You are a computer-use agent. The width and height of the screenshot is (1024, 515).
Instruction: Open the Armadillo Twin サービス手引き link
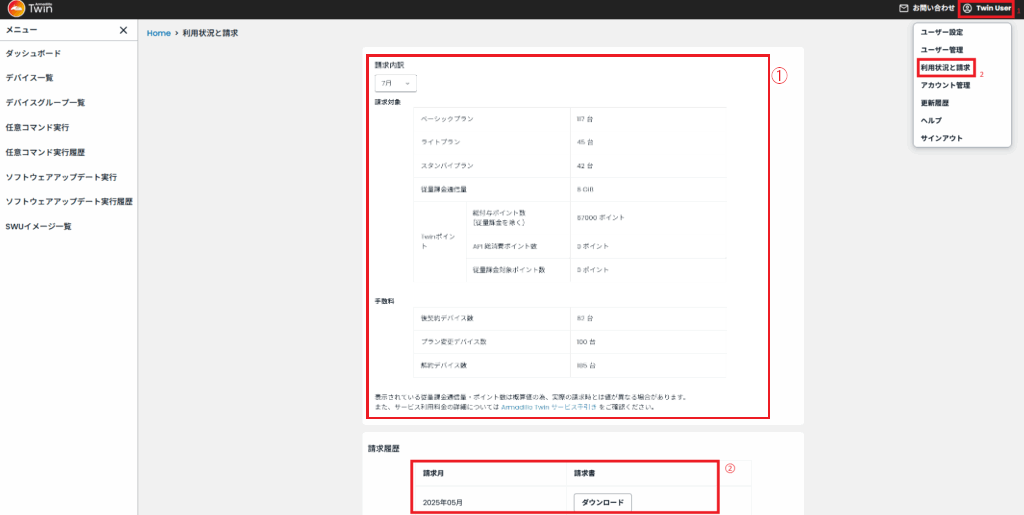tap(549, 407)
